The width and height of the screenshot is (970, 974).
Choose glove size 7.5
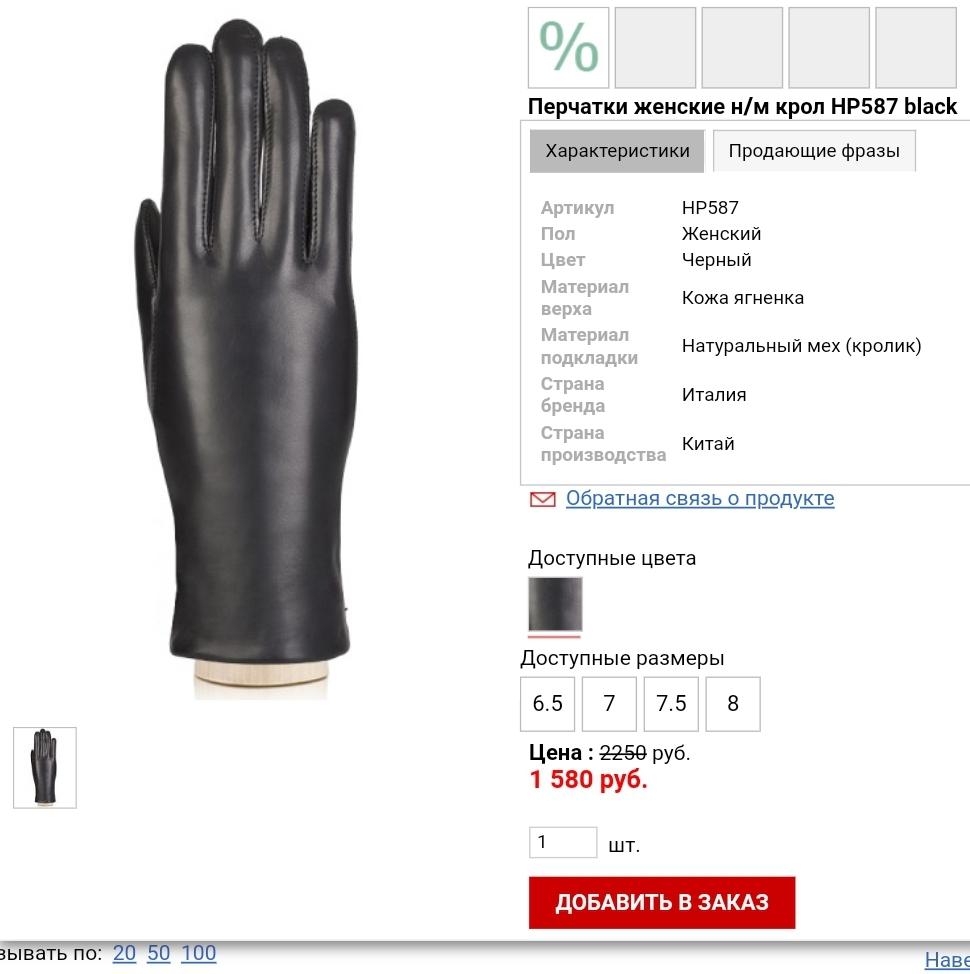click(x=671, y=704)
